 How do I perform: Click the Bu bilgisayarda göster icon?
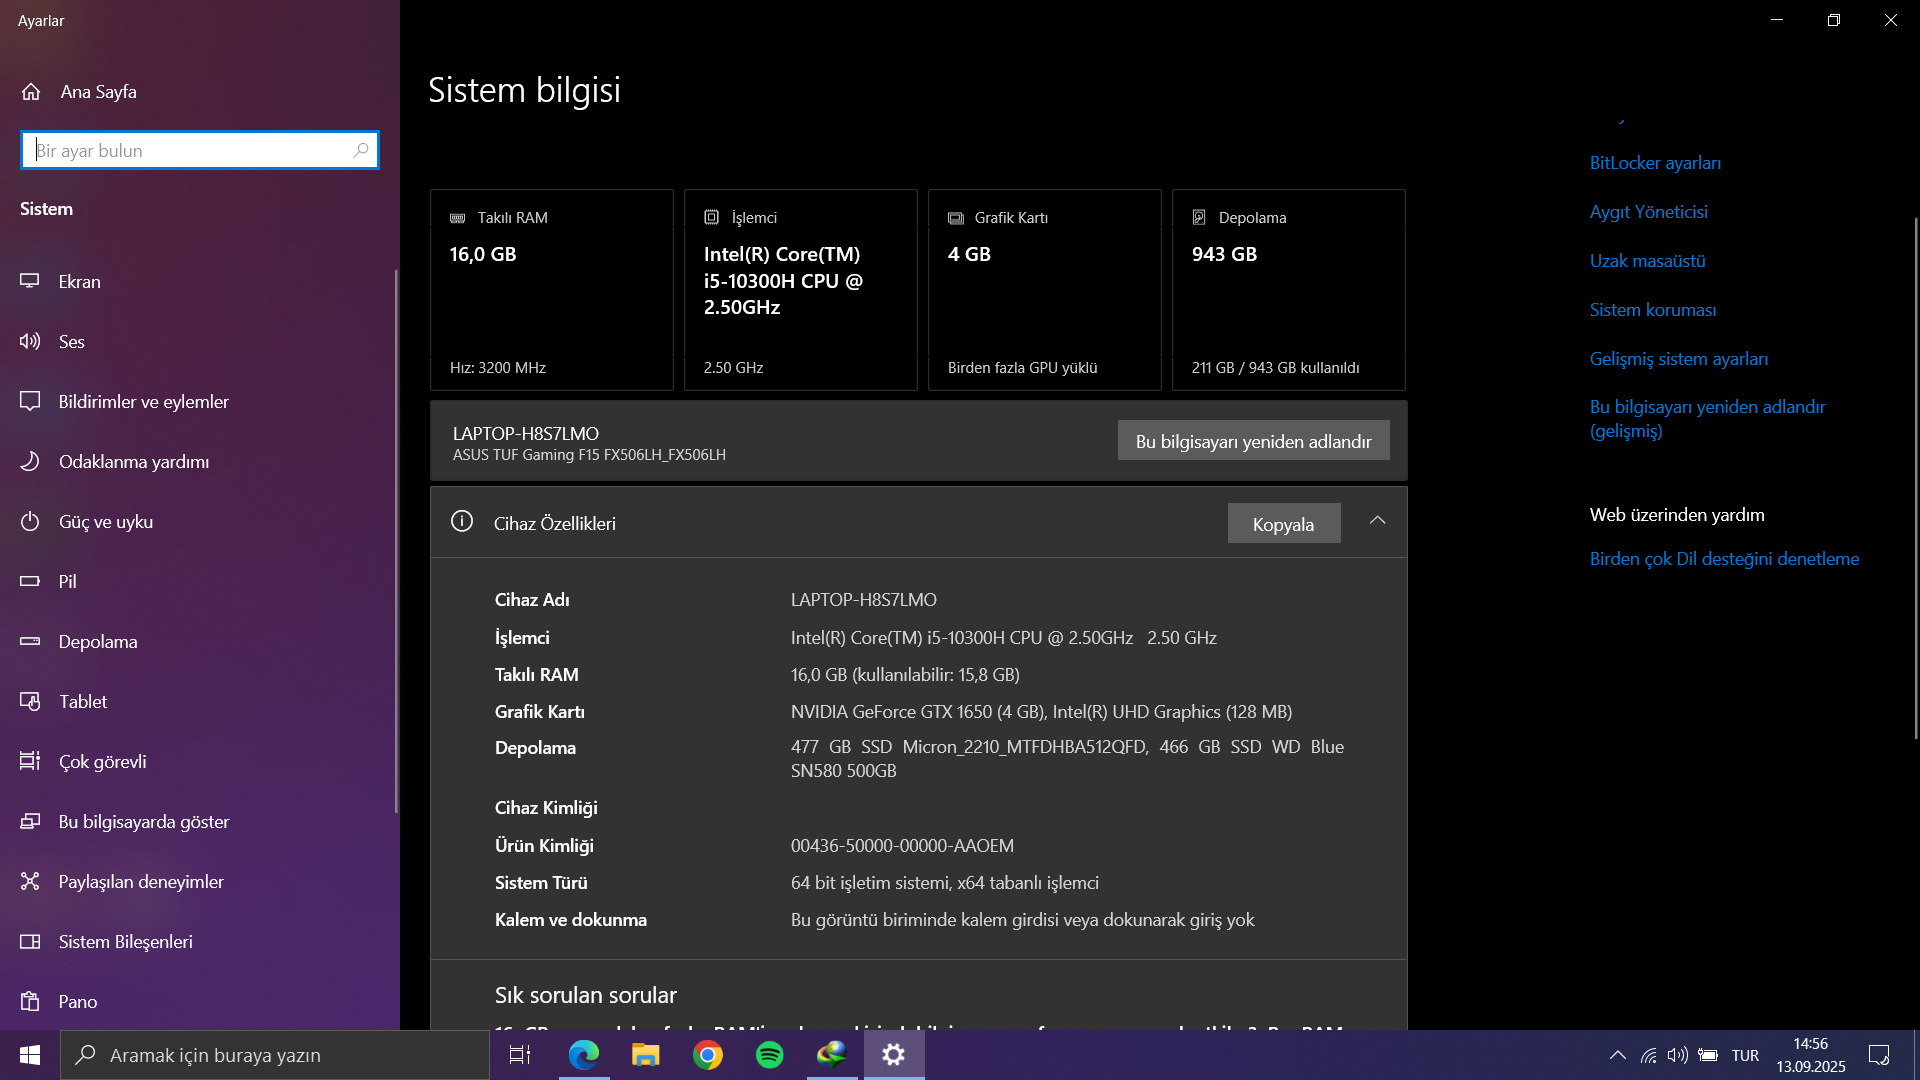pos(30,821)
